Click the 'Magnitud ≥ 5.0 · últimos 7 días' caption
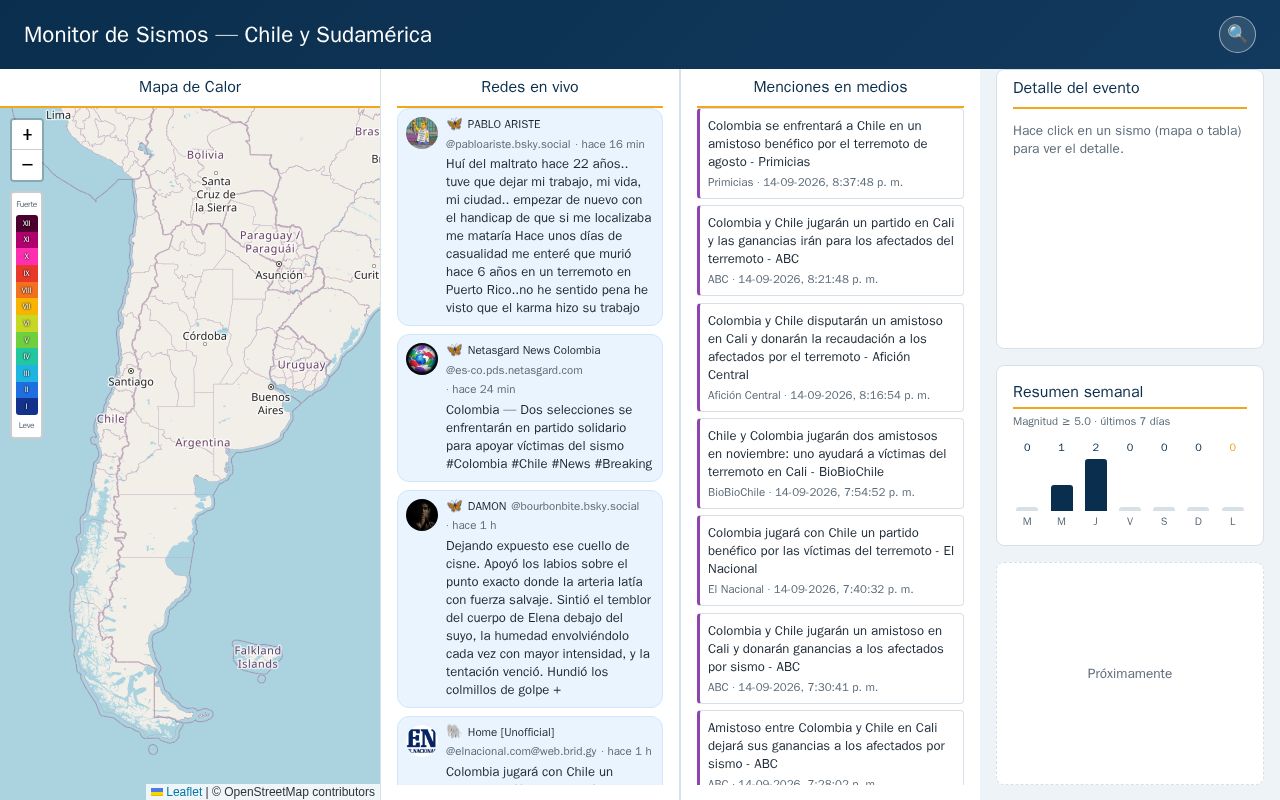Image resolution: width=1280 pixels, height=800 pixels. click(1092, 421)
